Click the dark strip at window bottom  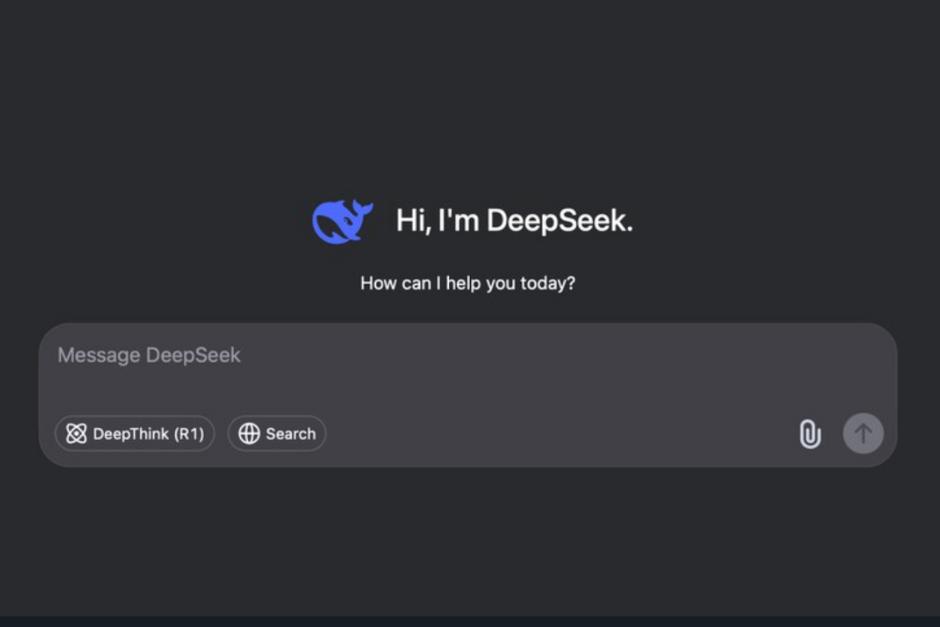470,621
